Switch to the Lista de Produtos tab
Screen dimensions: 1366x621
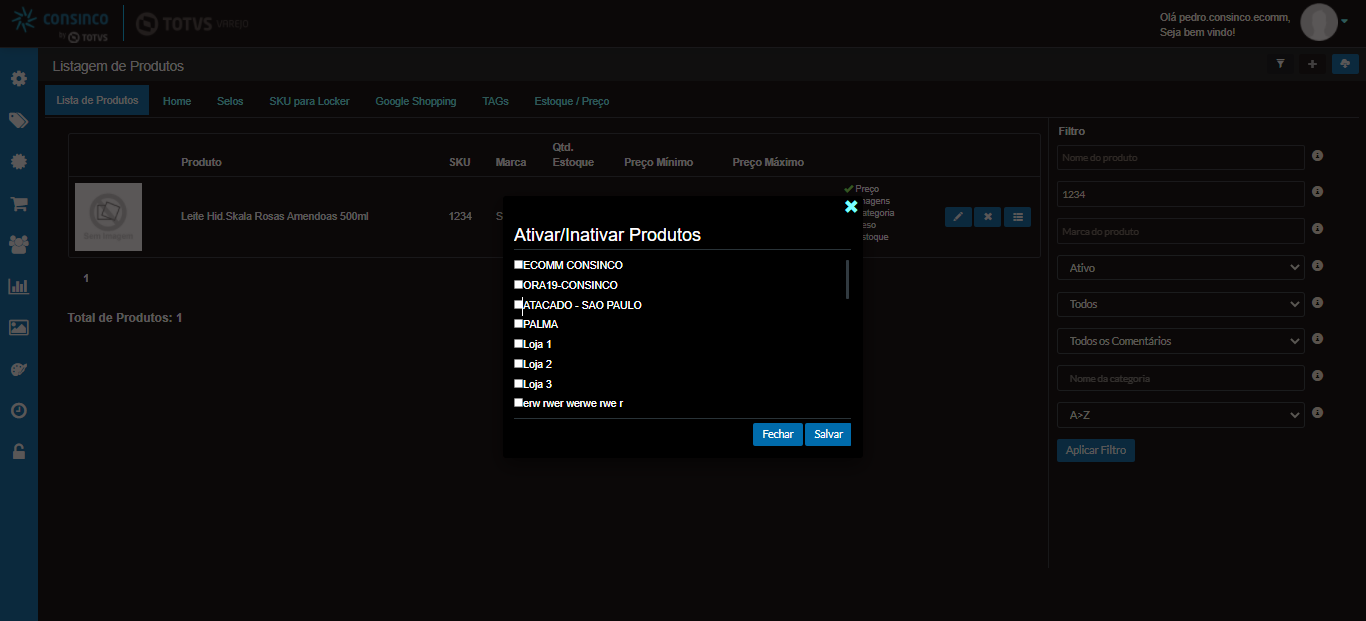tap(97, 100)
